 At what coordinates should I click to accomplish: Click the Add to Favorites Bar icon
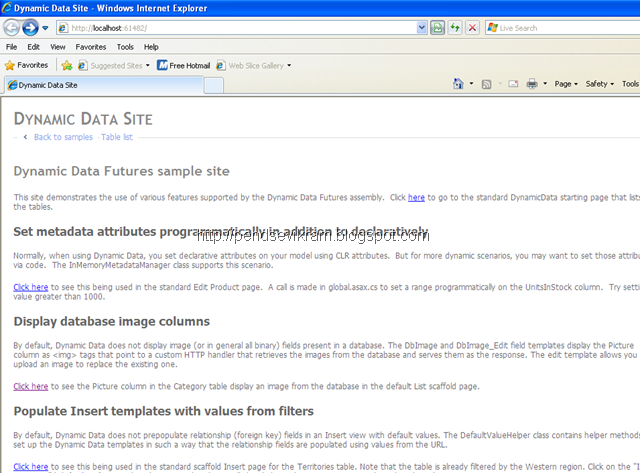tap(67, 65)
